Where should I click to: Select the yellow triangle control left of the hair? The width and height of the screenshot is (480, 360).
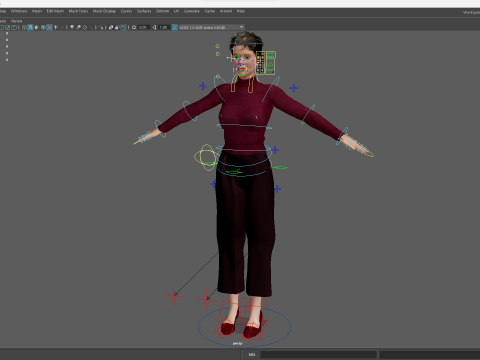click(217, 46)
